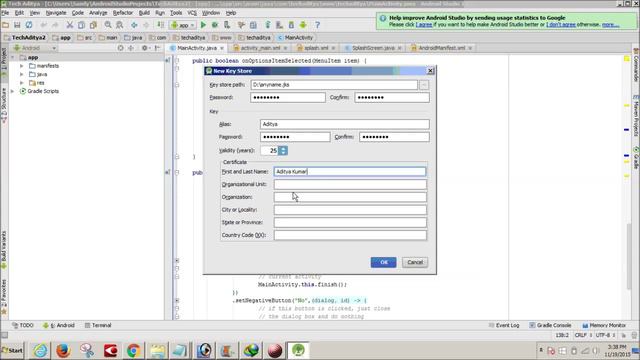
Task: Open the Tools menu
Action: [x=176, y=13]
